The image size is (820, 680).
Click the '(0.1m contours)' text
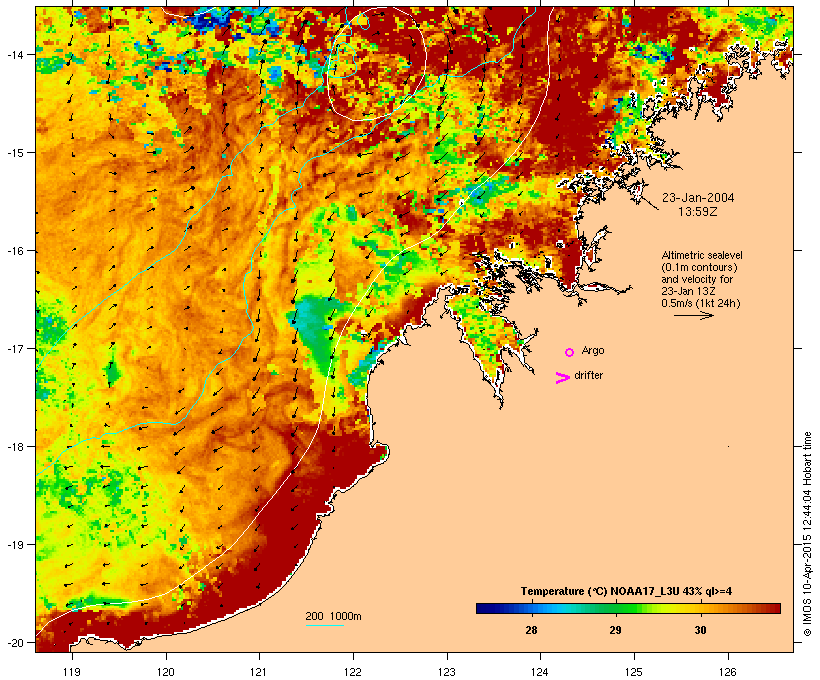pyautogui.click(x=699, y=267)
